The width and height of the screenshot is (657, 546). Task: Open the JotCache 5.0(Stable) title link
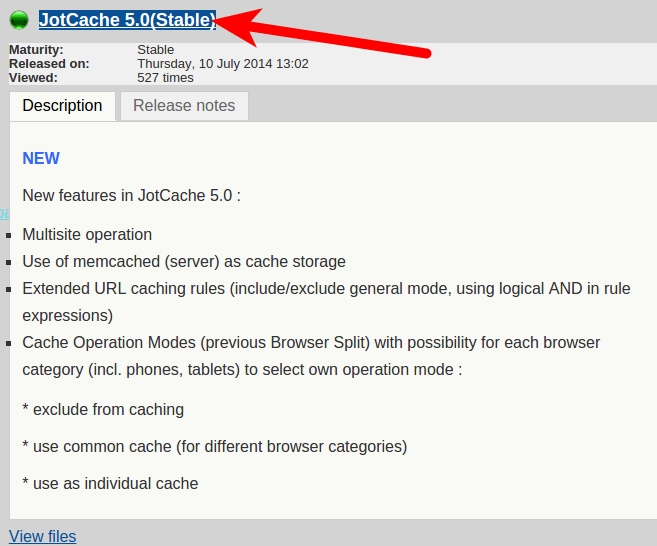click(126, 20)
